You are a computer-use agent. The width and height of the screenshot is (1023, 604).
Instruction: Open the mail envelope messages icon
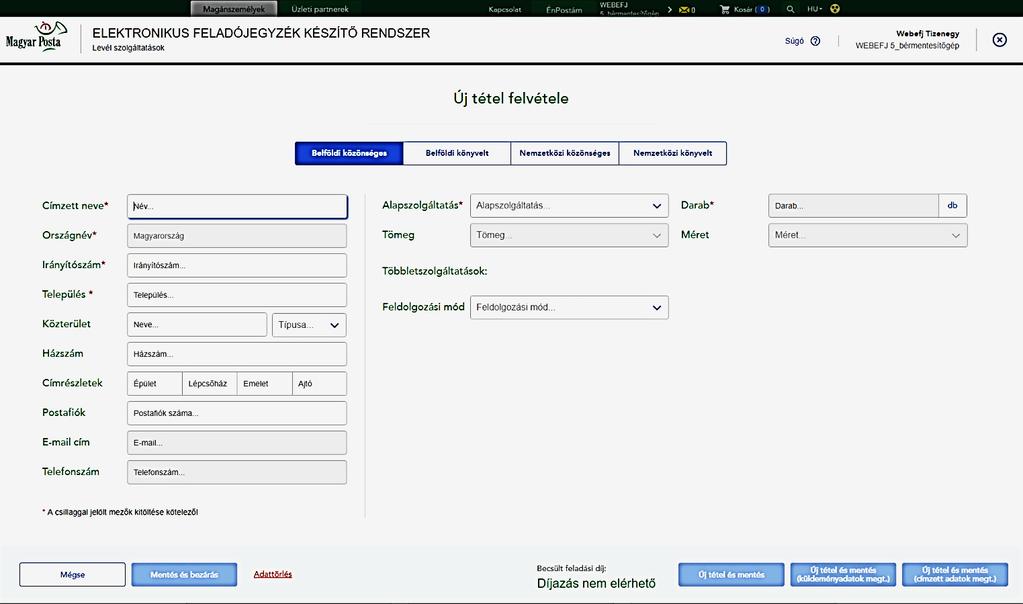coord(684,9)
